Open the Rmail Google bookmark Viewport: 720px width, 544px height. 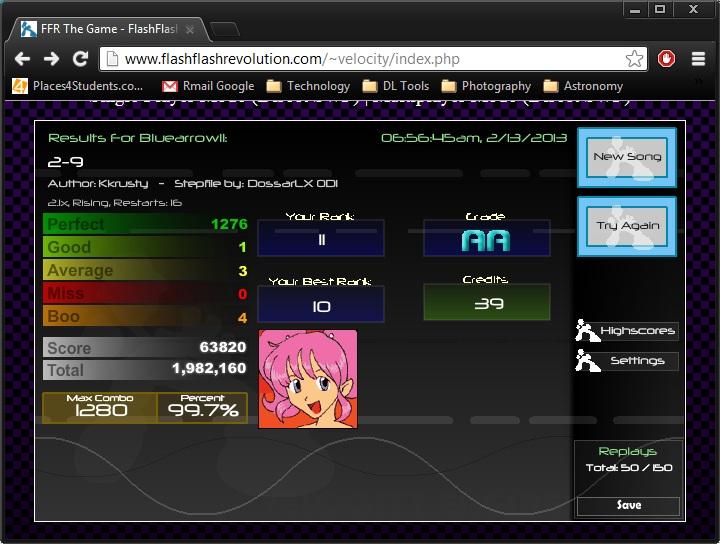[x=208, y=86]
